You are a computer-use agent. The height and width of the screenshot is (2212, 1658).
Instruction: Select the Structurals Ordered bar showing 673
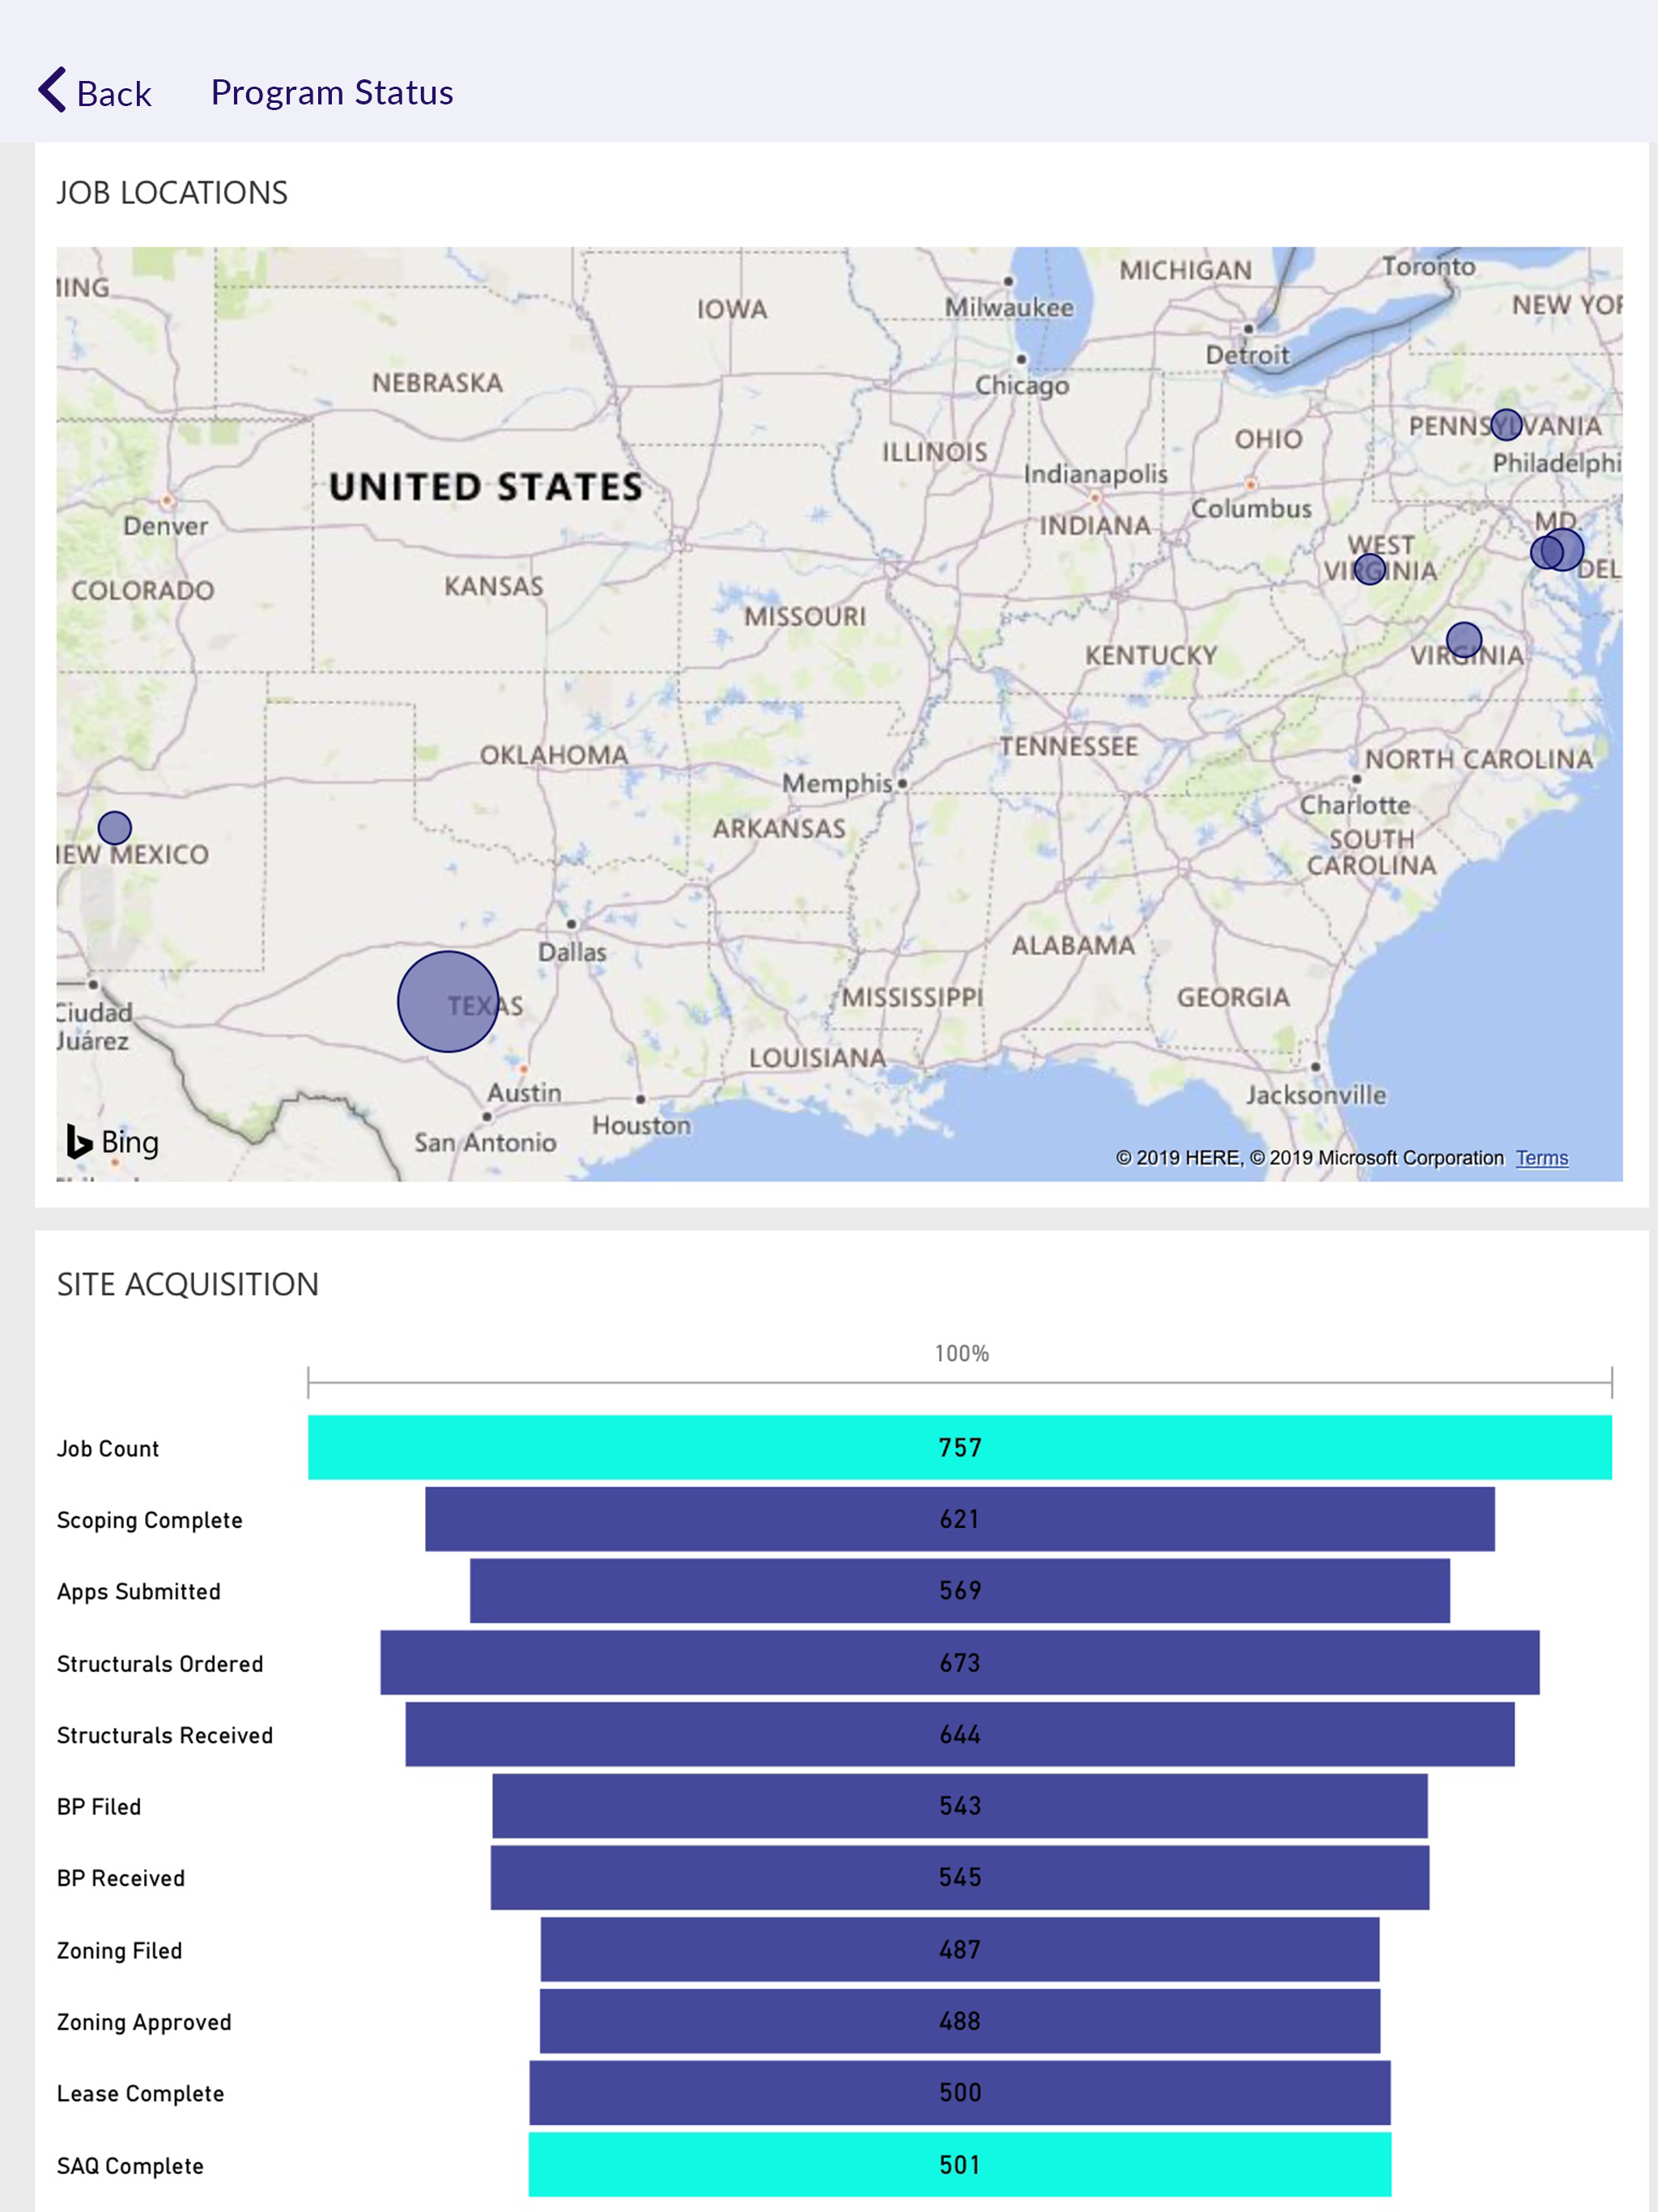pyautogui.click(x=960, y=1662)
